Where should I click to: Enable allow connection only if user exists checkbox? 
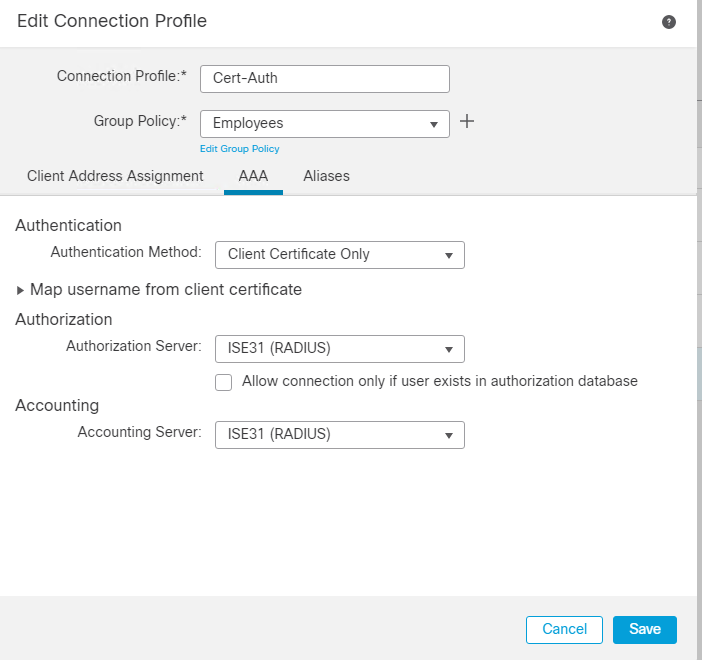(224, 381)
